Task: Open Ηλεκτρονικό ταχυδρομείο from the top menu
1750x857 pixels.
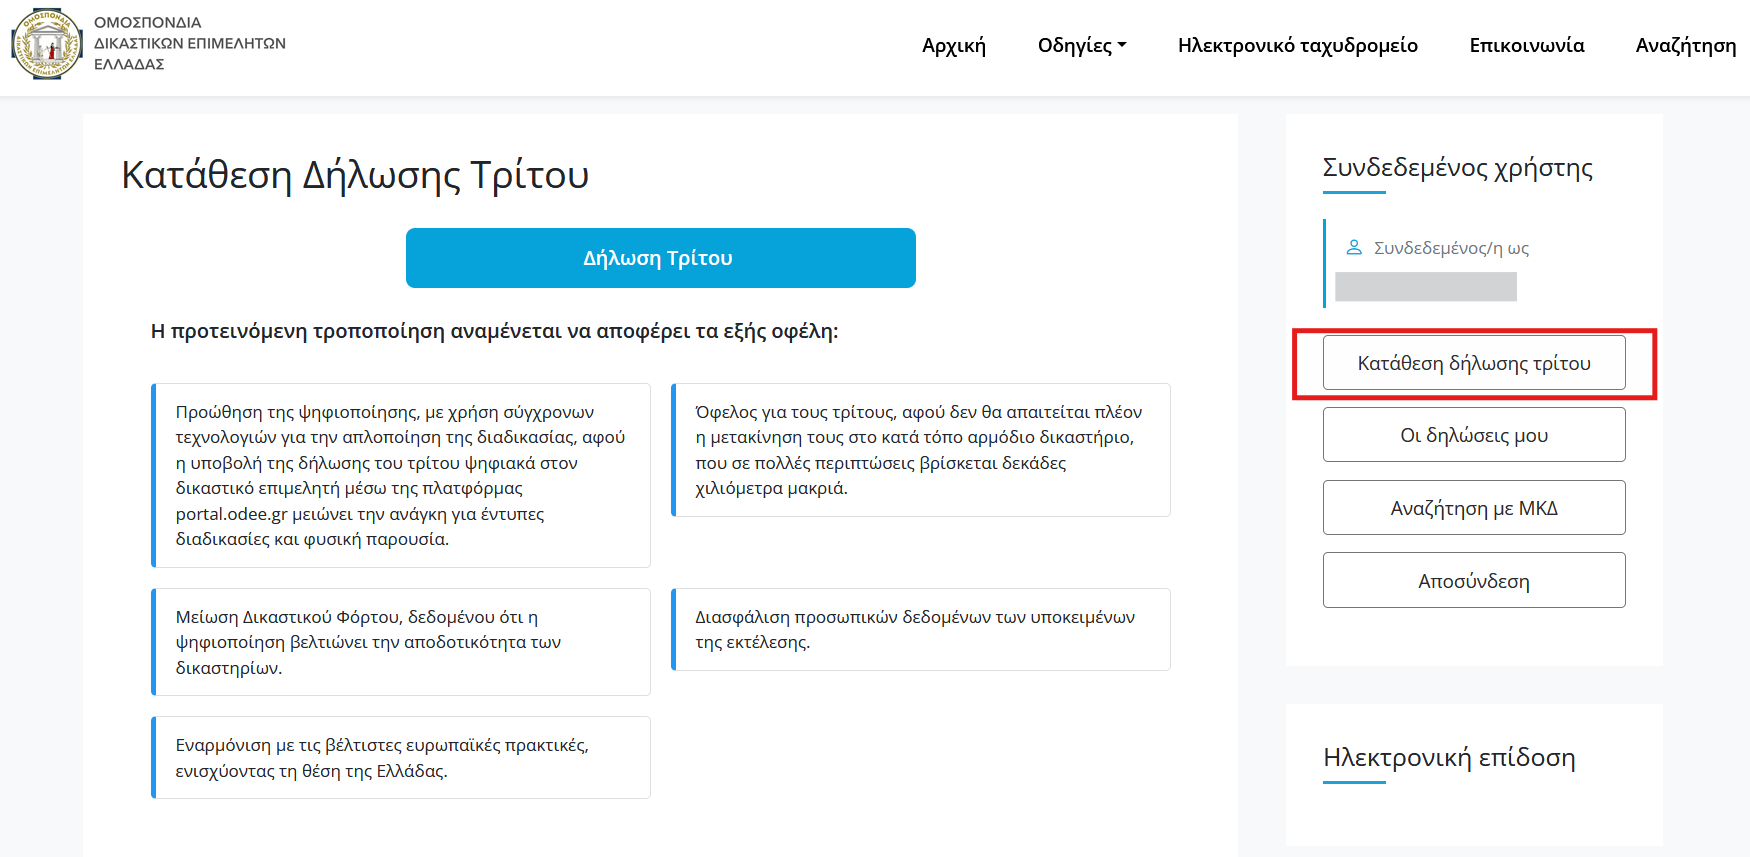Action: pos(1298,45)
